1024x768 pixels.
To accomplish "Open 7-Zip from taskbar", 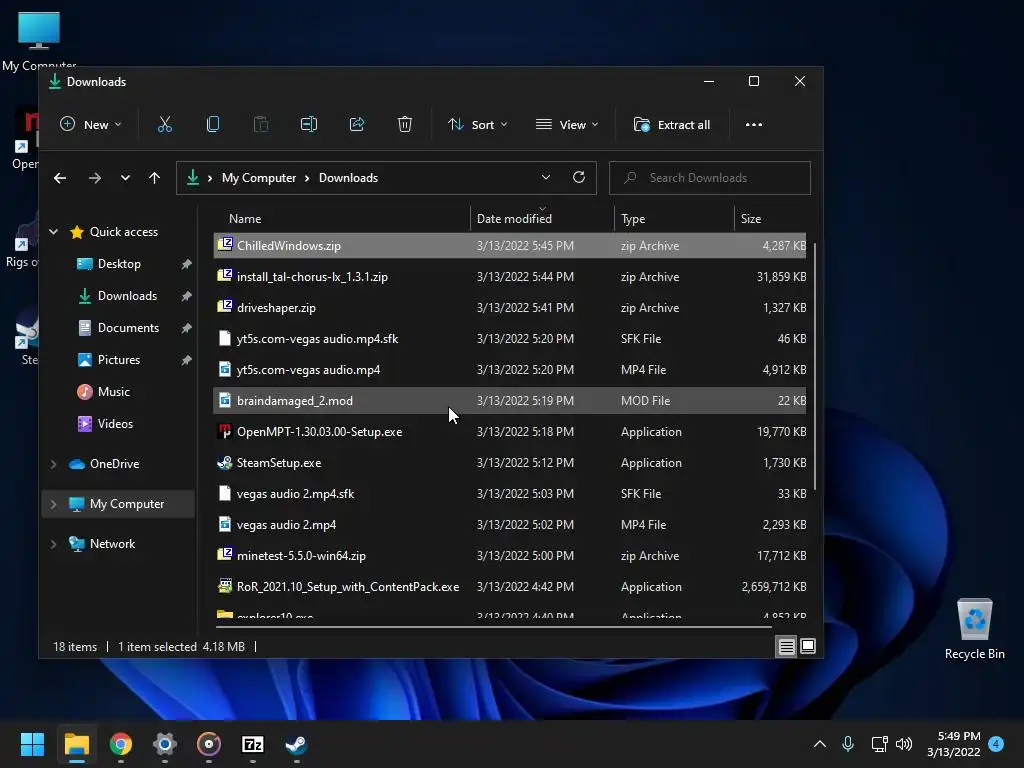I will [x=253, y=744].
